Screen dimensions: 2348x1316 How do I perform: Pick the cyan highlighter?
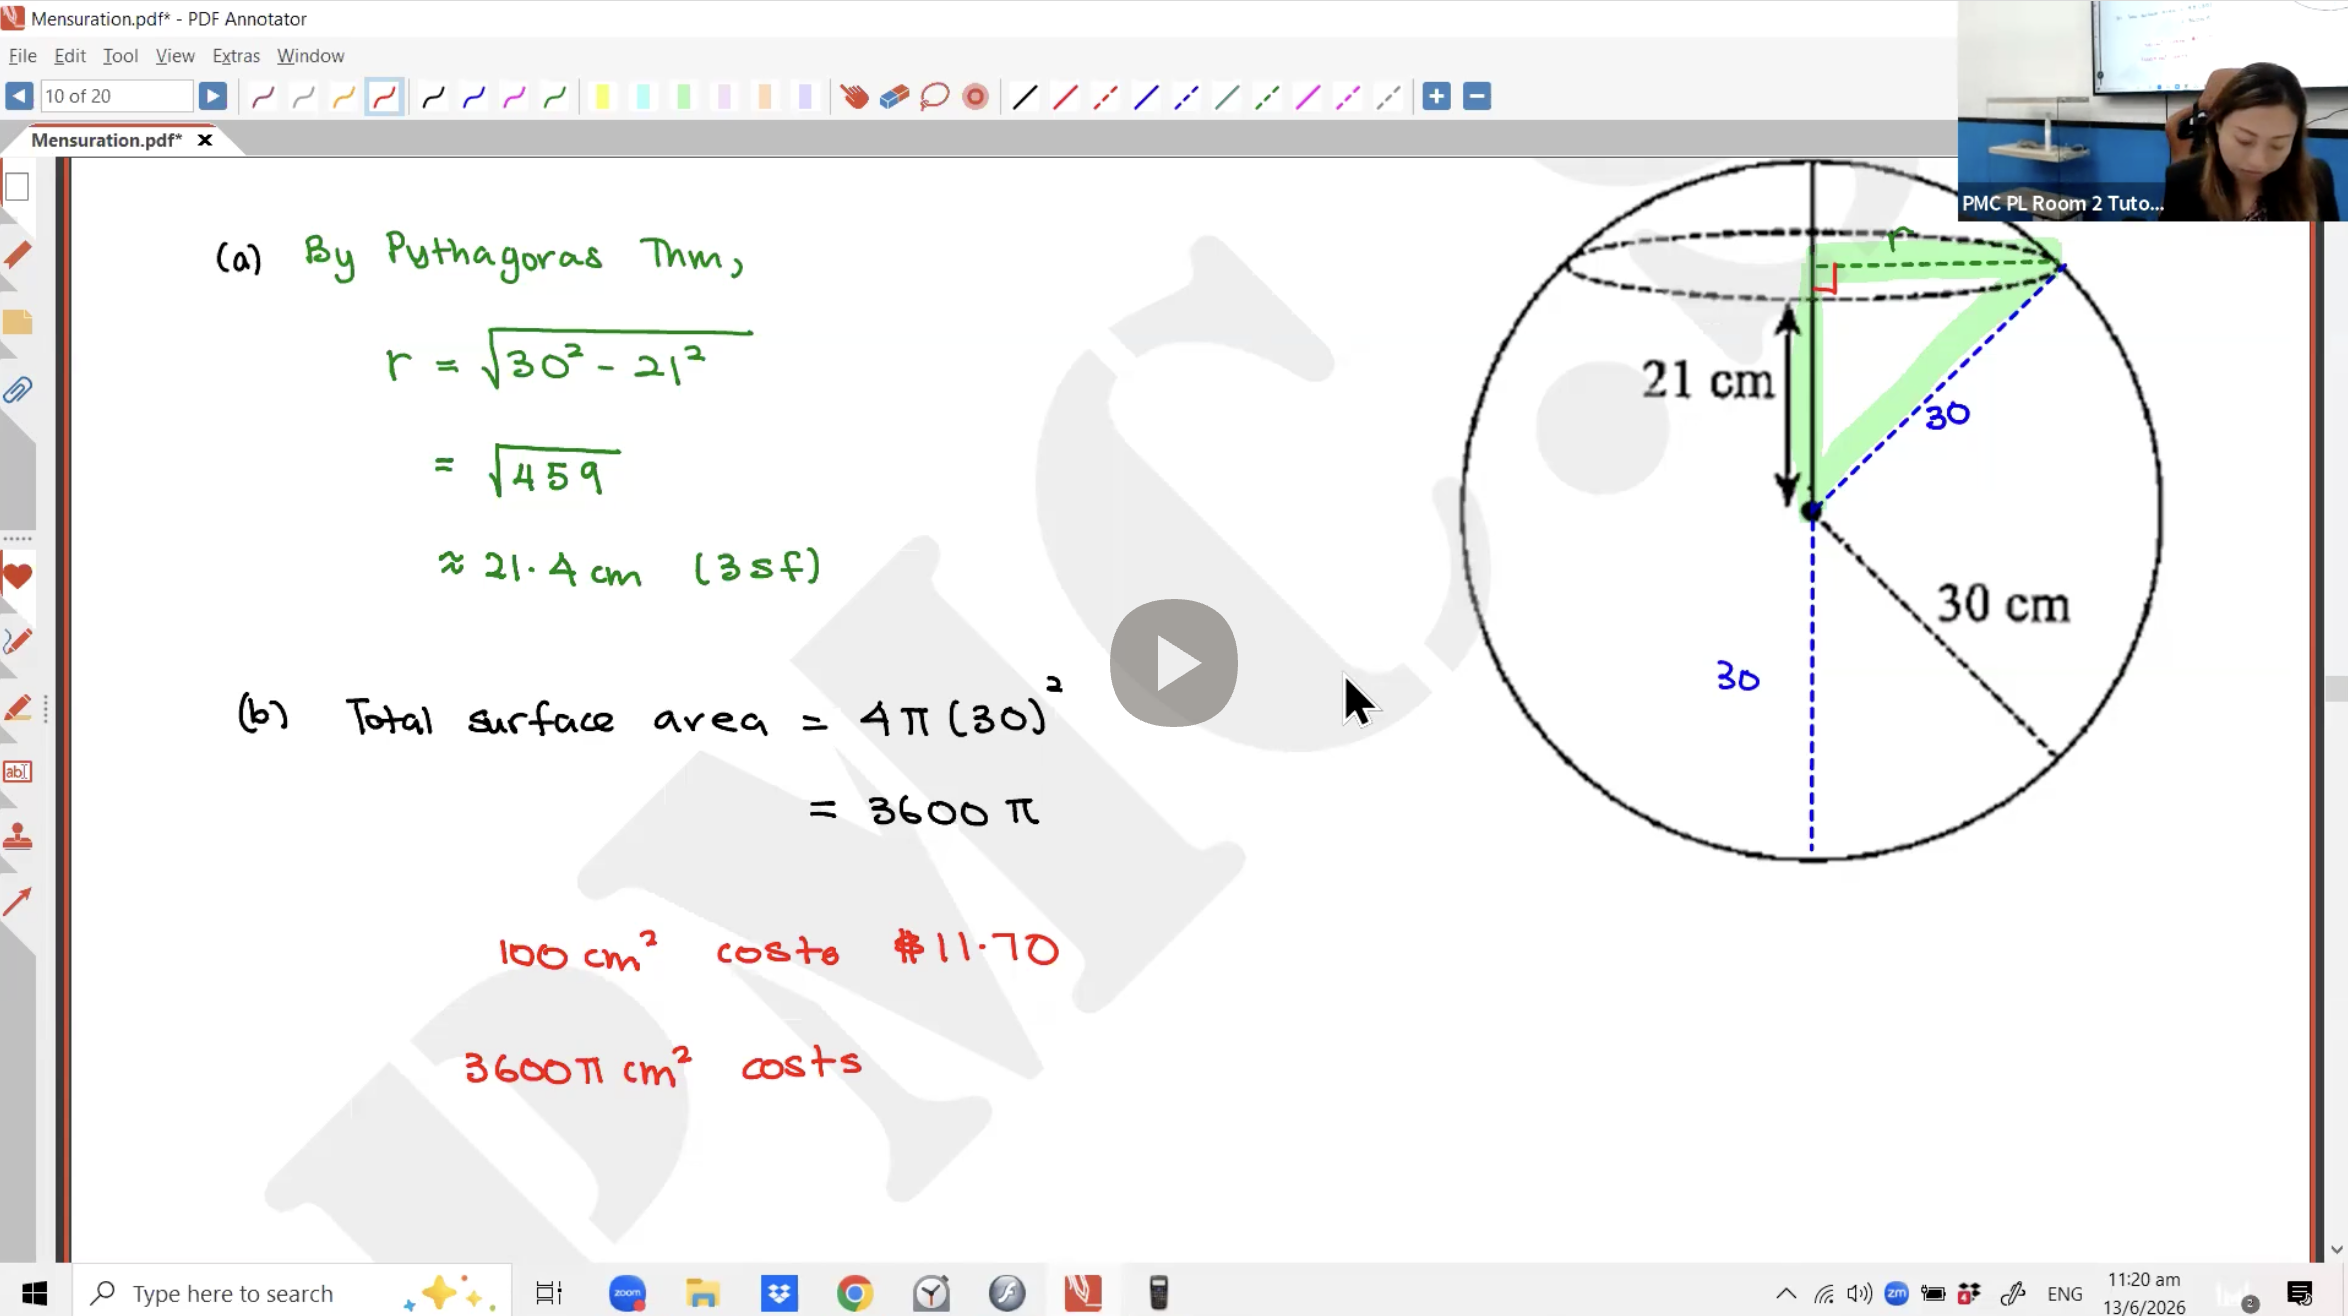click(643, 96)
